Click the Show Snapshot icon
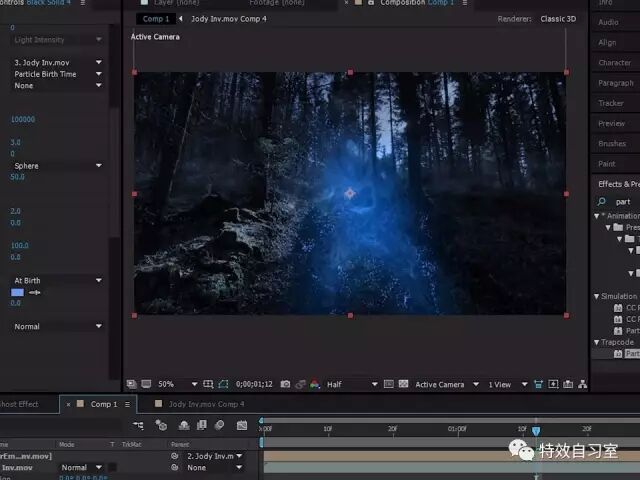Screen dimensions: 640x480 (300, 384)
